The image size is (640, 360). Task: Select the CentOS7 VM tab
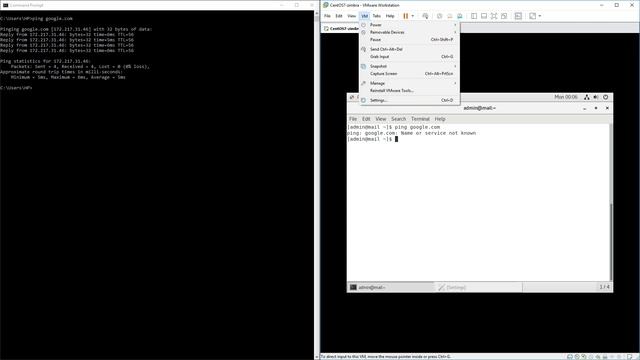click(x=341, y=29)
